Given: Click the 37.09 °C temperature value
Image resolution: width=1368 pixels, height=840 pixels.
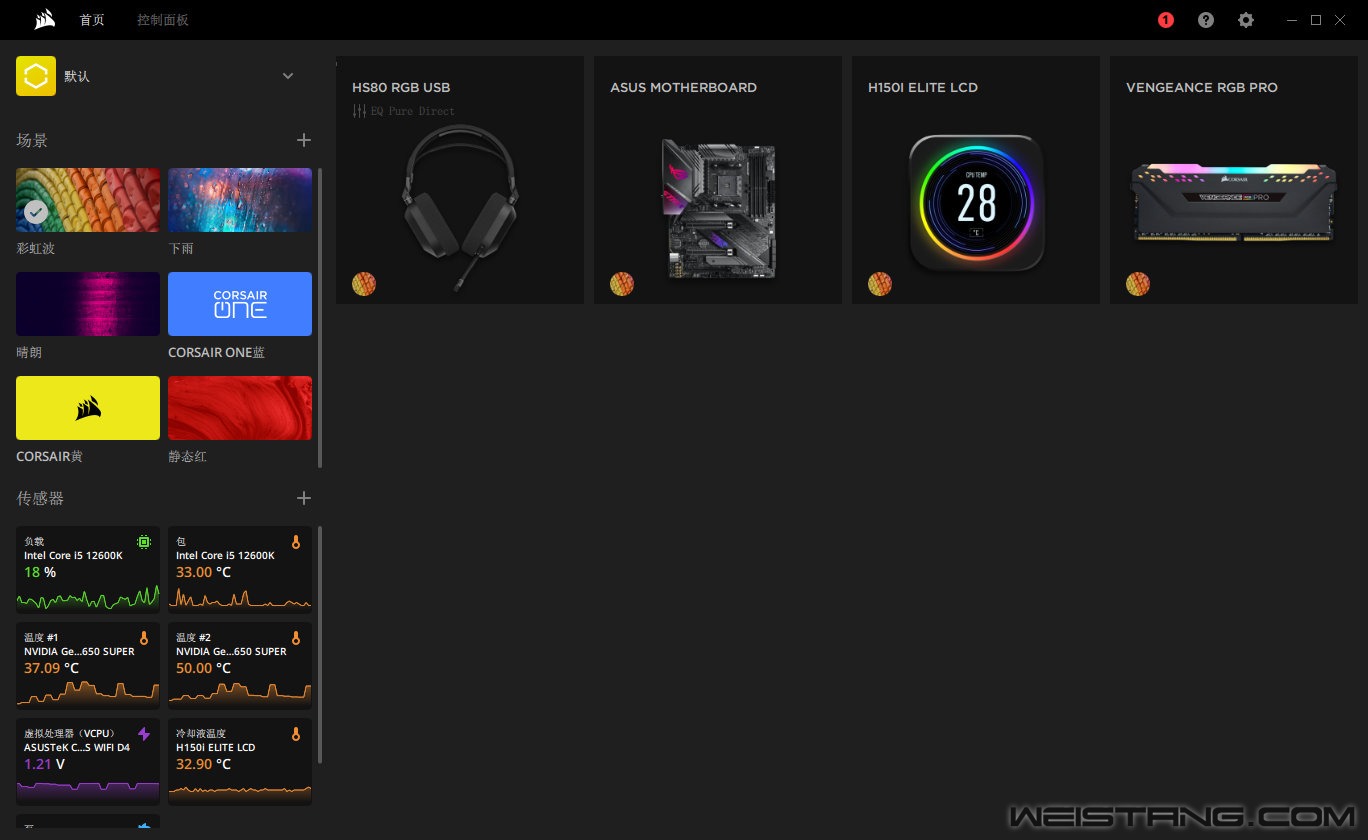Looking at the screenshot, I should [x=51, y=668].
